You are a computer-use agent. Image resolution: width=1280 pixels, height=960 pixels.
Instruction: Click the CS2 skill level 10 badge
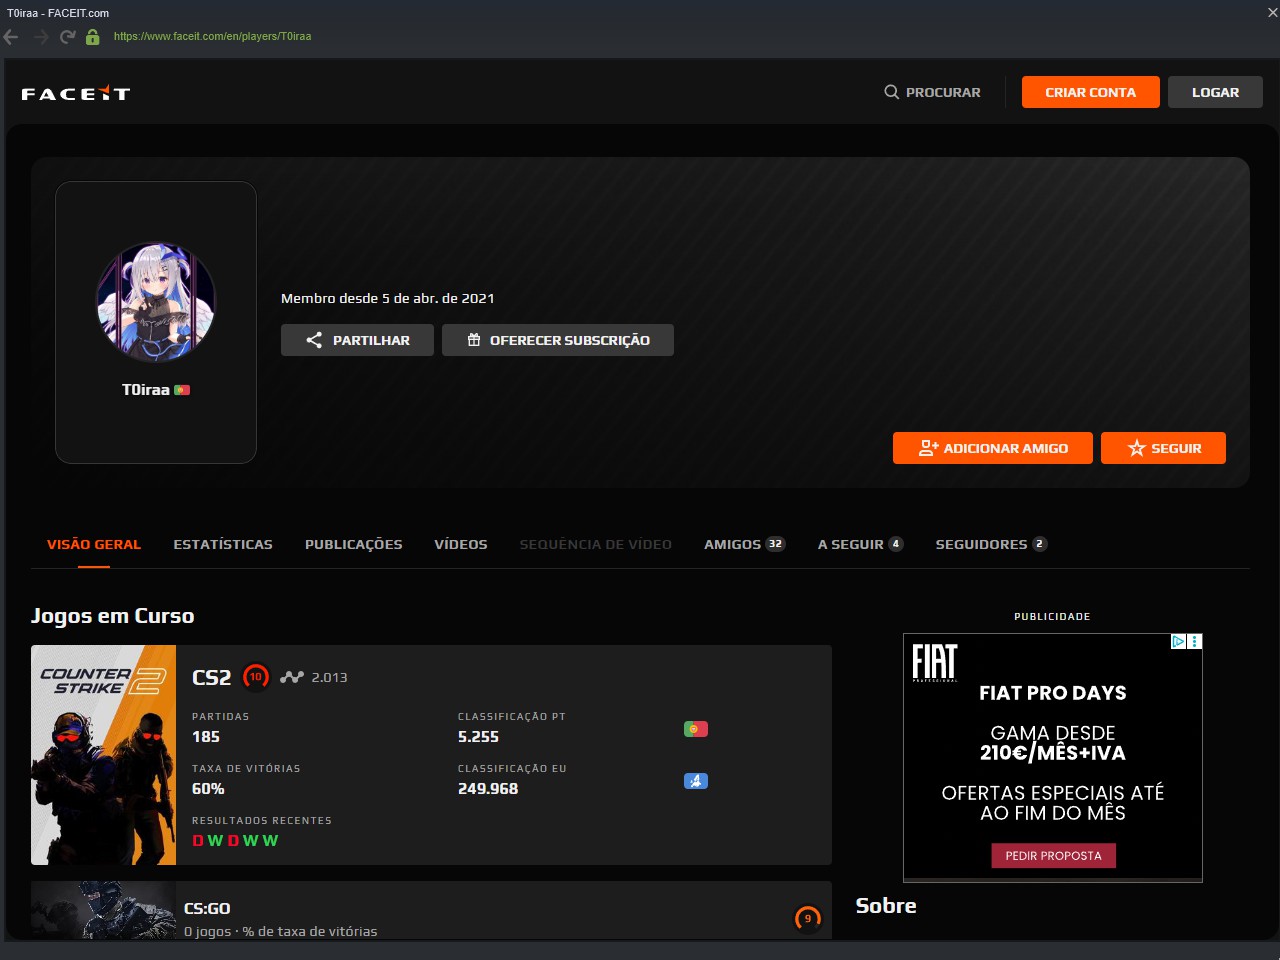256,677
